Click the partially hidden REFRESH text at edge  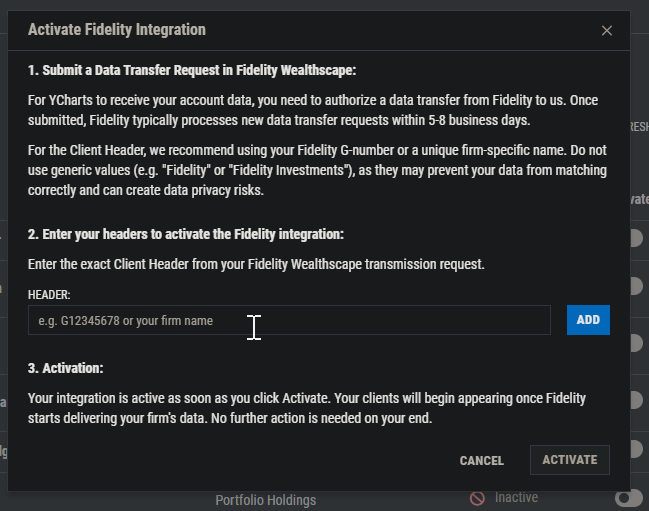tap(639, 127)
